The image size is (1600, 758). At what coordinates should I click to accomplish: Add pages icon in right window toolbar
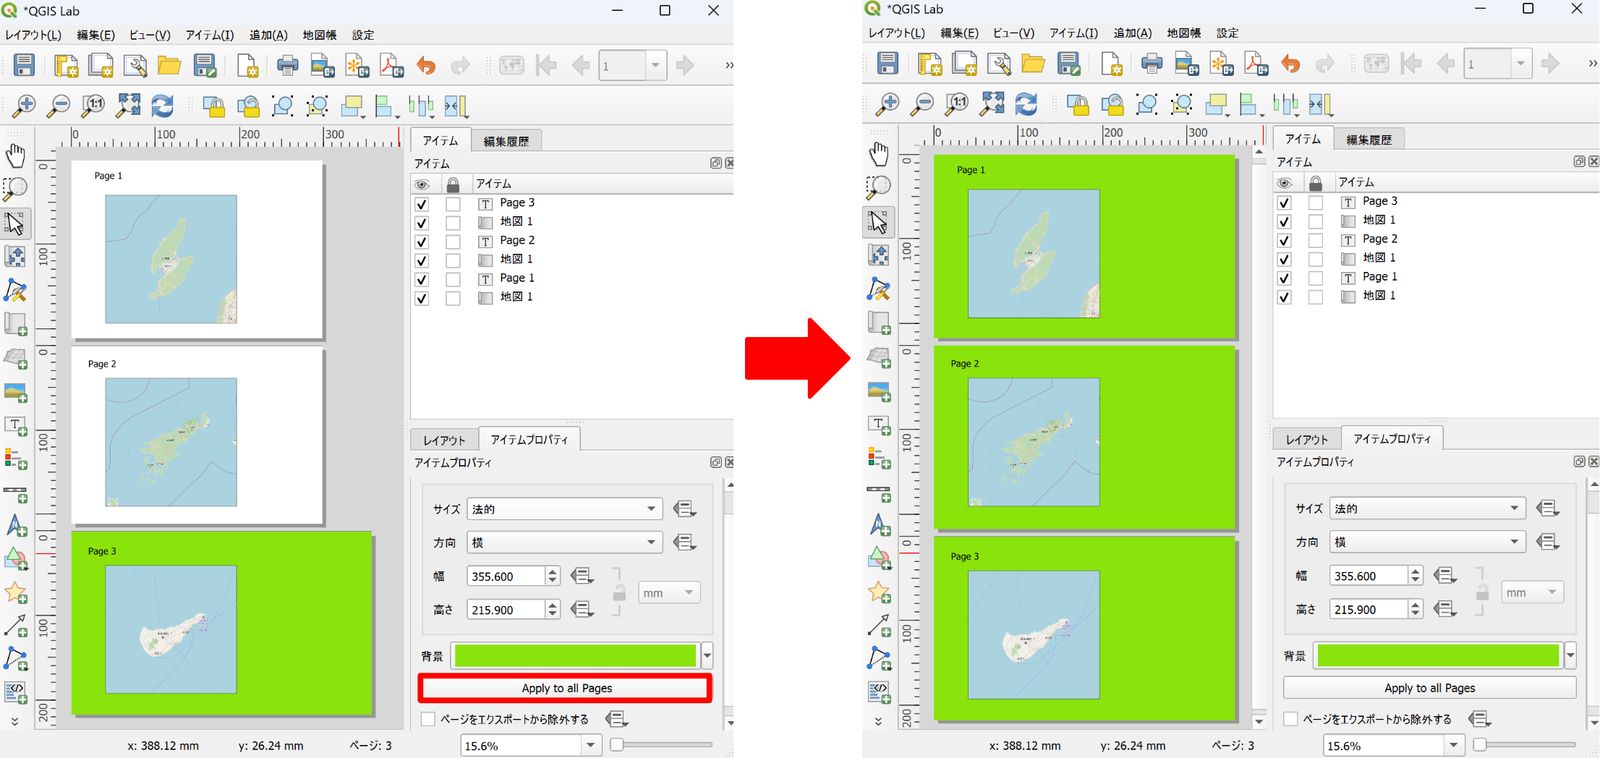(1111, 64)
